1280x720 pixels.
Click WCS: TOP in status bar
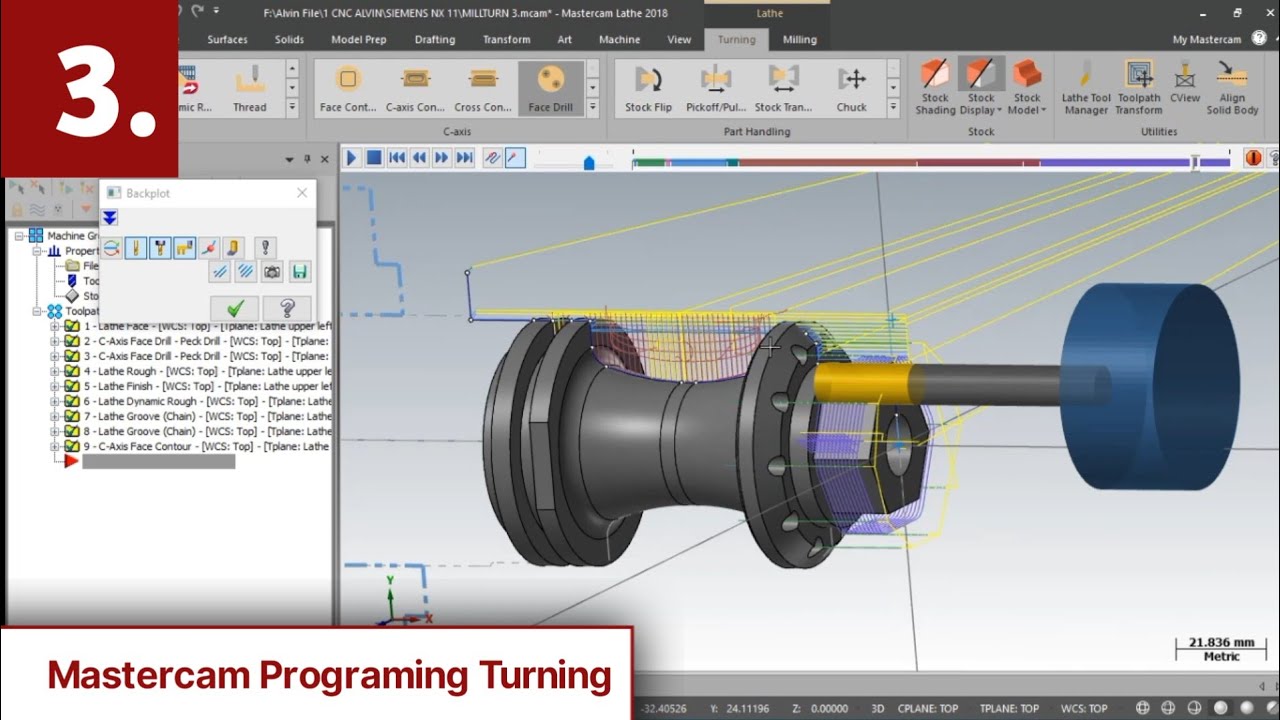(x=1083, y=708)
